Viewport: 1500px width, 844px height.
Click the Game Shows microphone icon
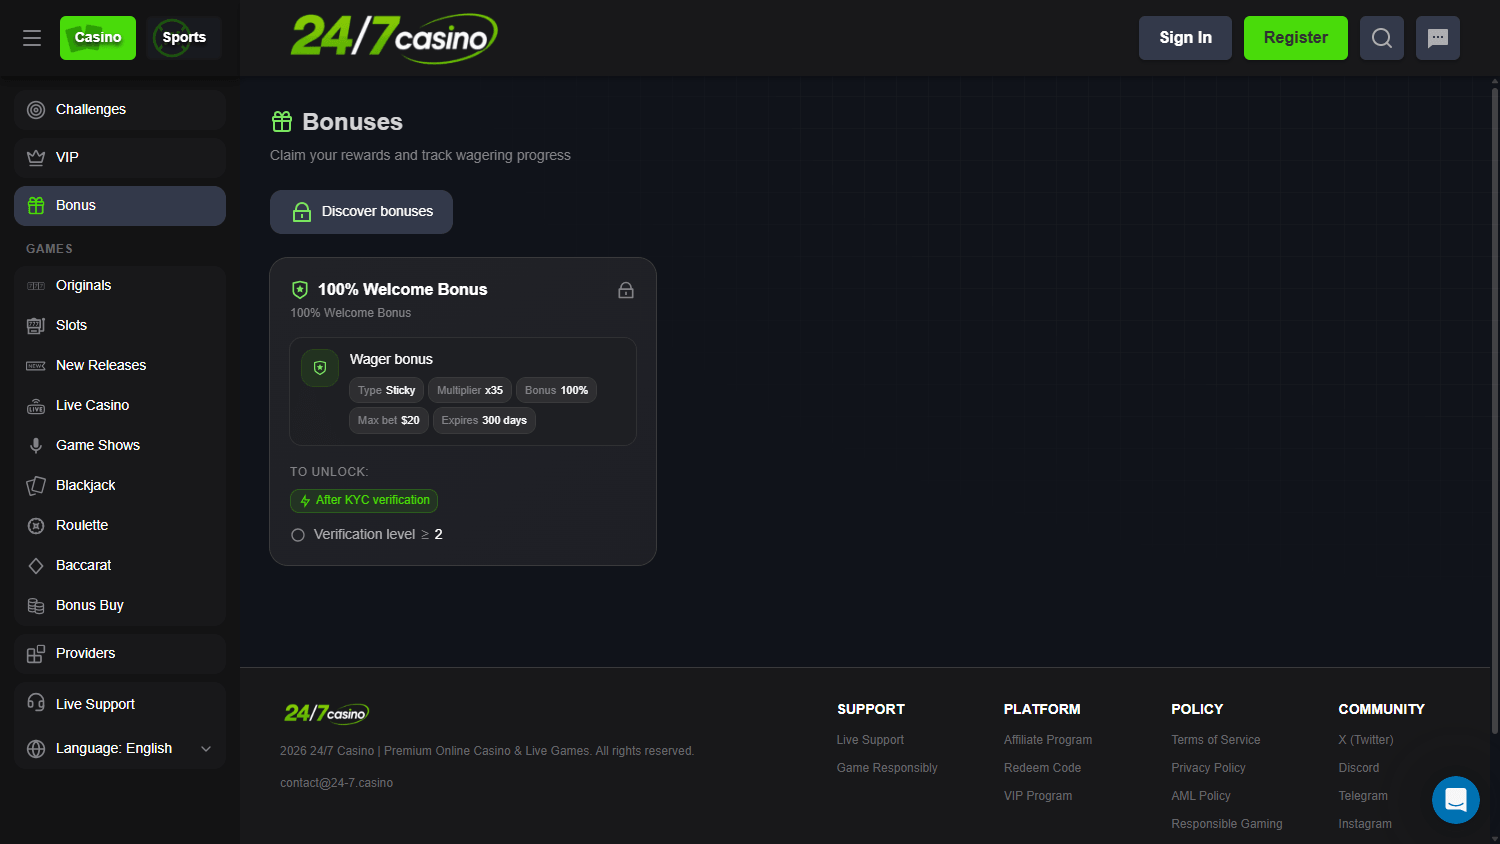[36, 446]
